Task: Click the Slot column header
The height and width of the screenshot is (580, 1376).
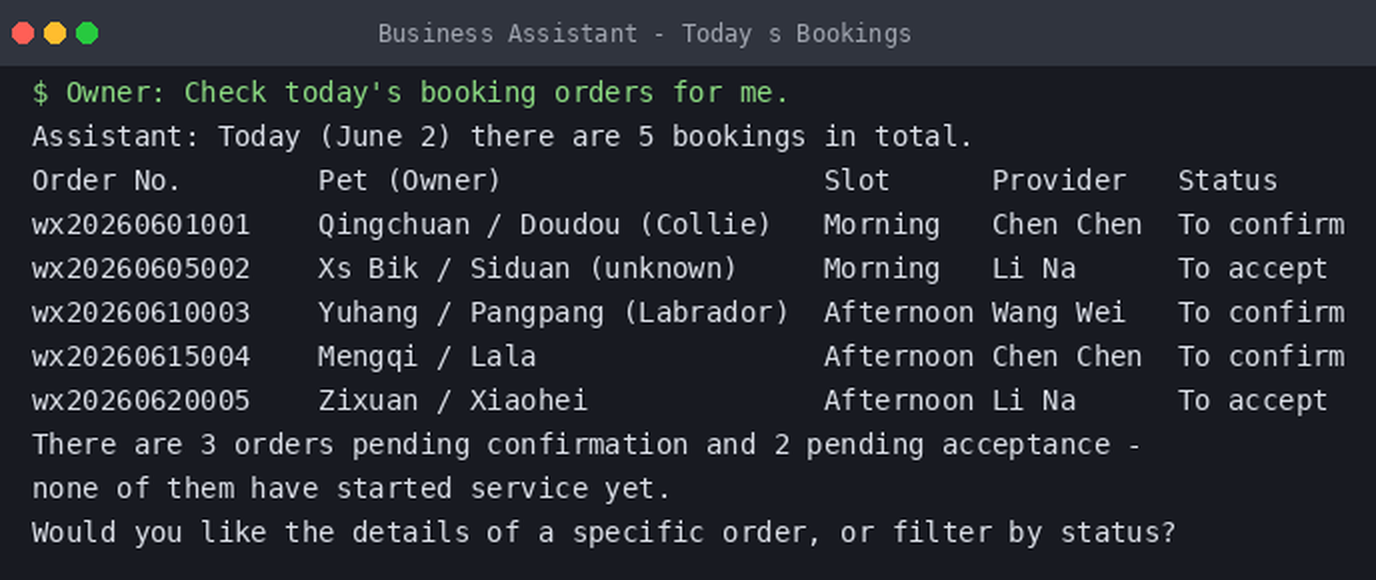Action: coord(856,180)
